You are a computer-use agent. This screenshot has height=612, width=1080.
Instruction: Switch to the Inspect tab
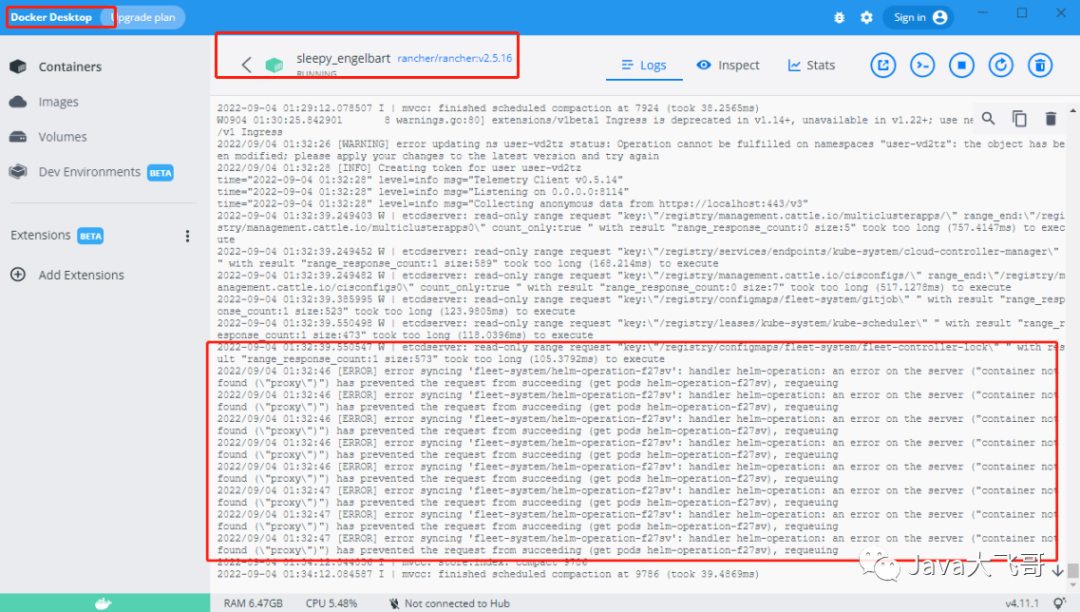point(728,65)
